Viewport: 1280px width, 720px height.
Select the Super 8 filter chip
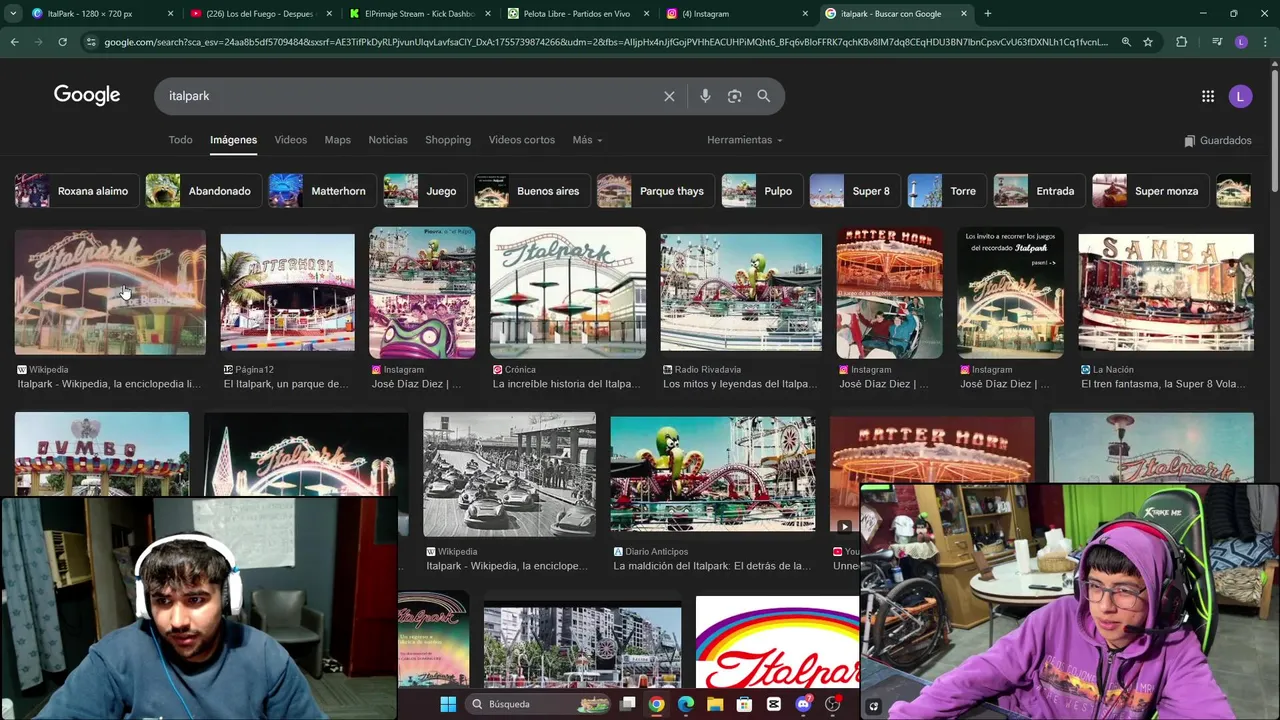click(x=855, y=191)
